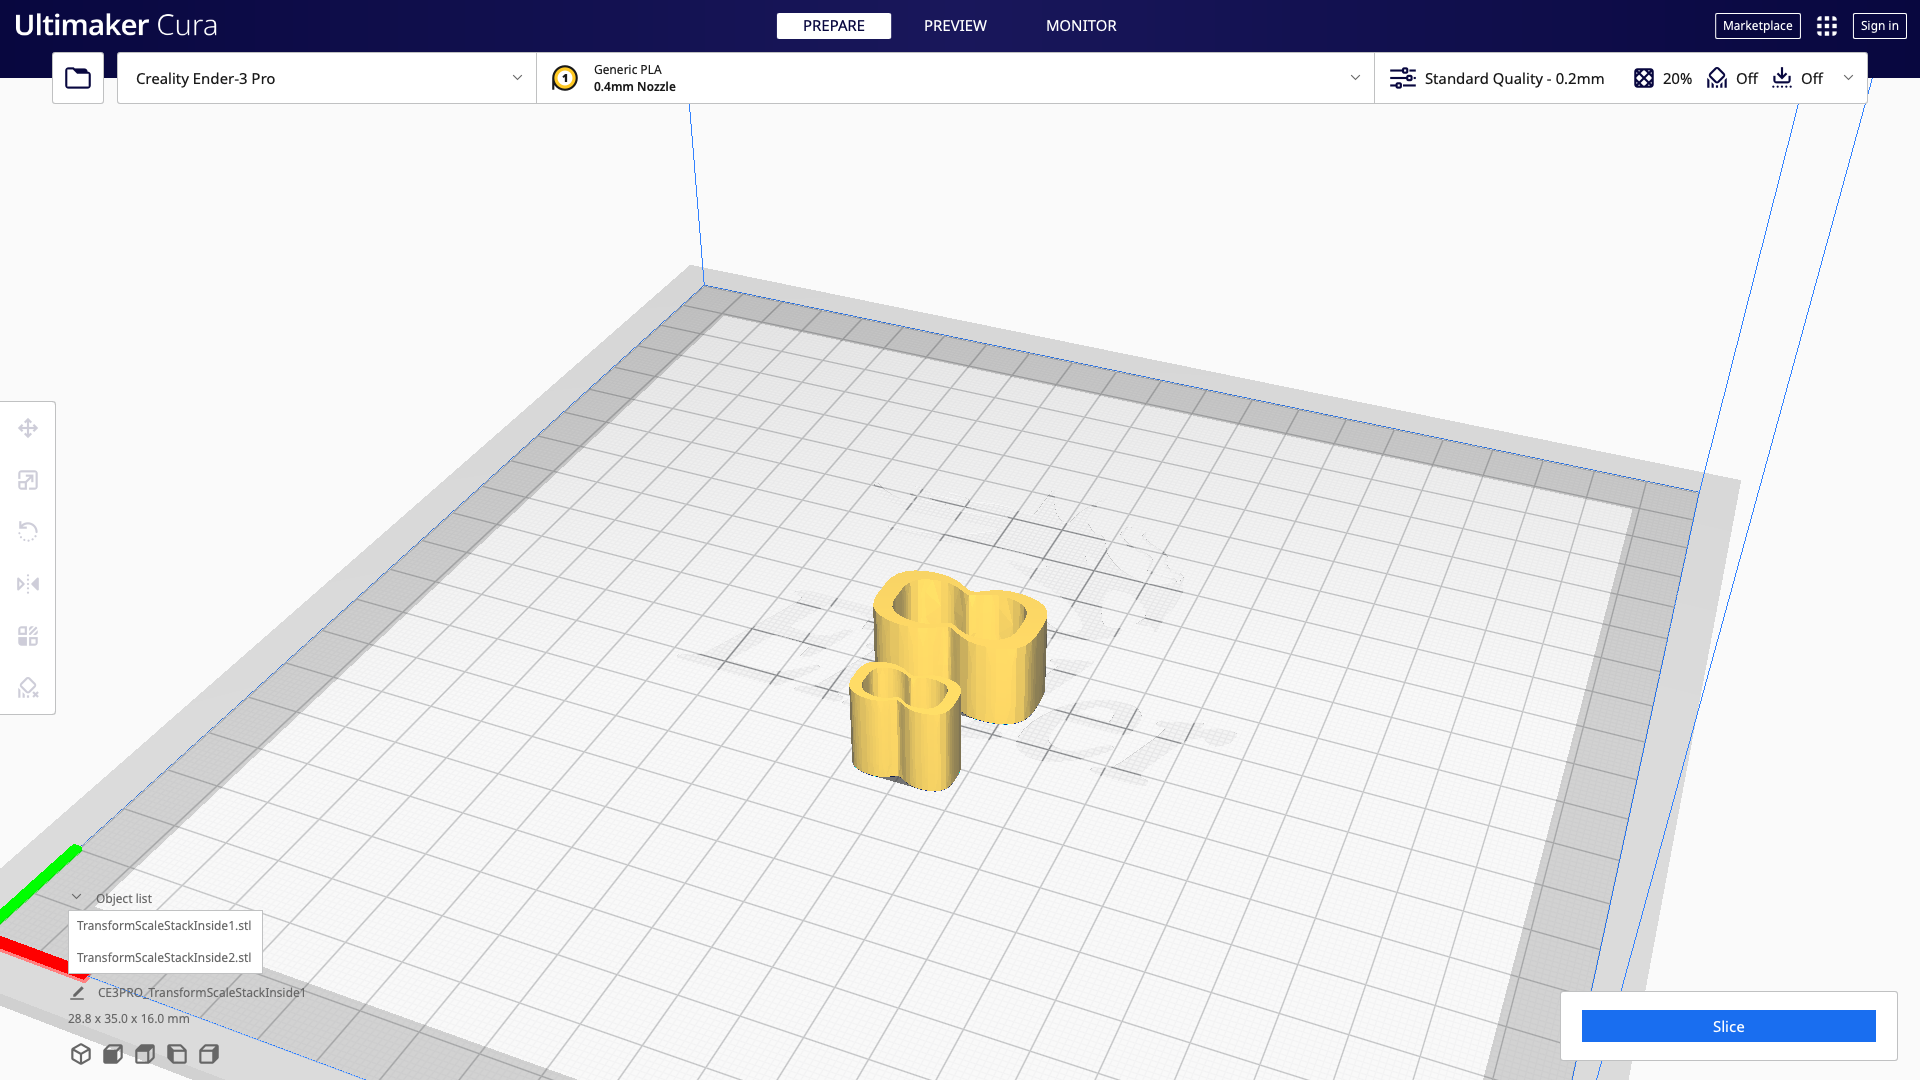Click job name CE3PRO_TransformScaleStackInside1
1920x1080 pixels.
(202, 993)
